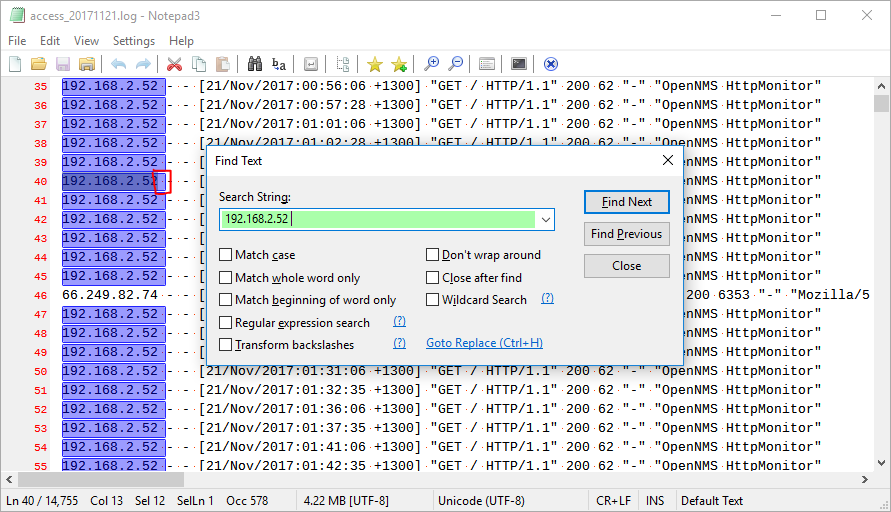891x512 pixels.
Task: Enable Match whole word only
Action: 226,277
